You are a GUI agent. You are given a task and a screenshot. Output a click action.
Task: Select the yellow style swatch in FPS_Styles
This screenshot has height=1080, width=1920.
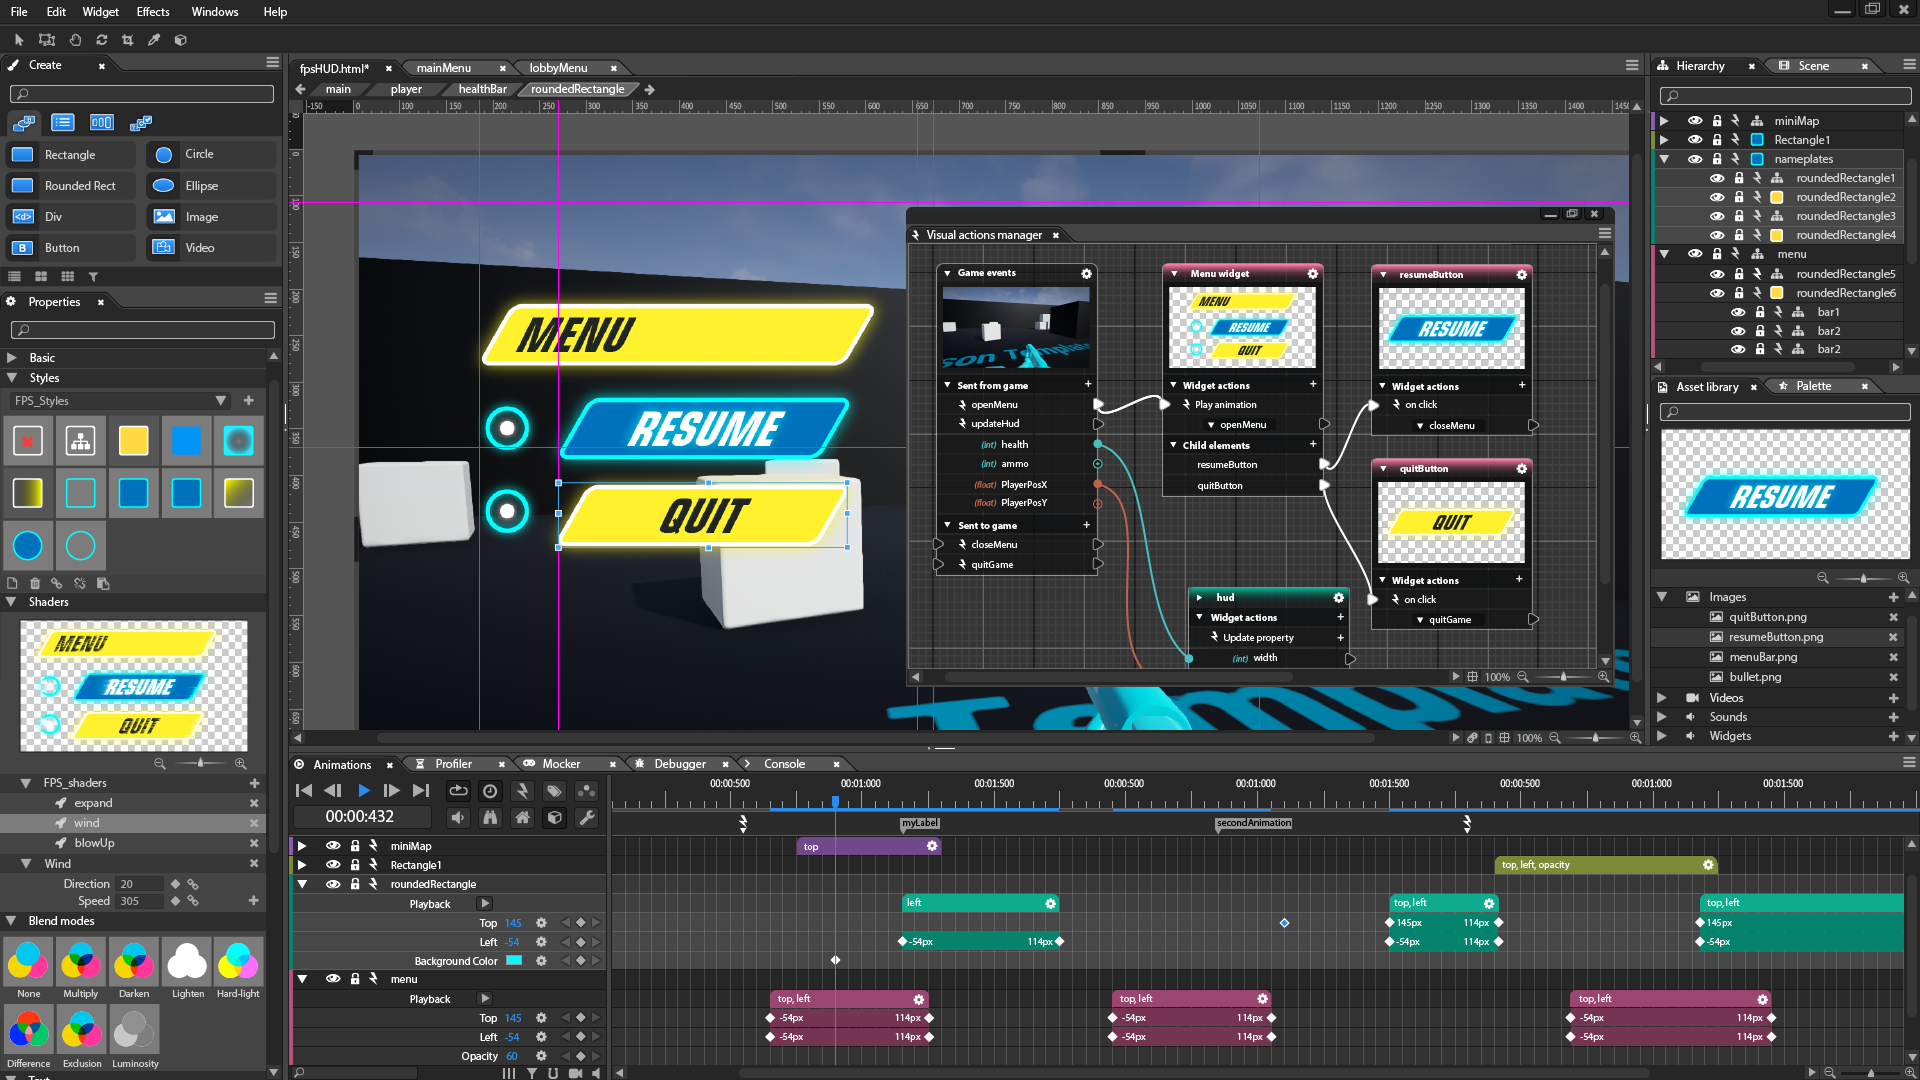(133, 441)
